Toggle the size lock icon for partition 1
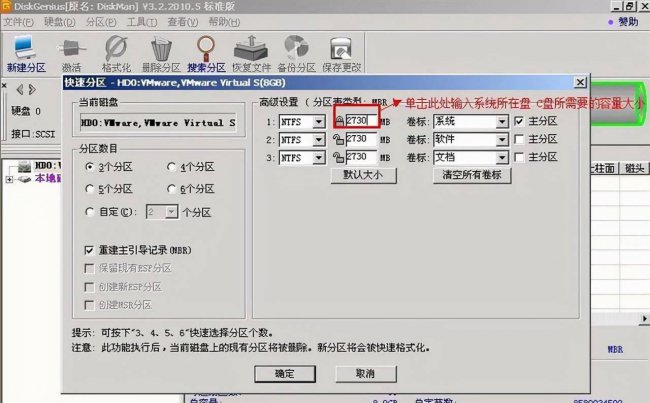 point(340,121)
